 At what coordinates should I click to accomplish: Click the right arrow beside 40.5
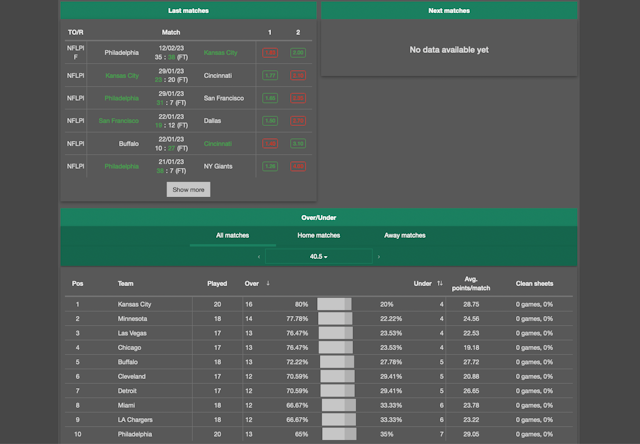pyautogui.click(x=379, y=257)
